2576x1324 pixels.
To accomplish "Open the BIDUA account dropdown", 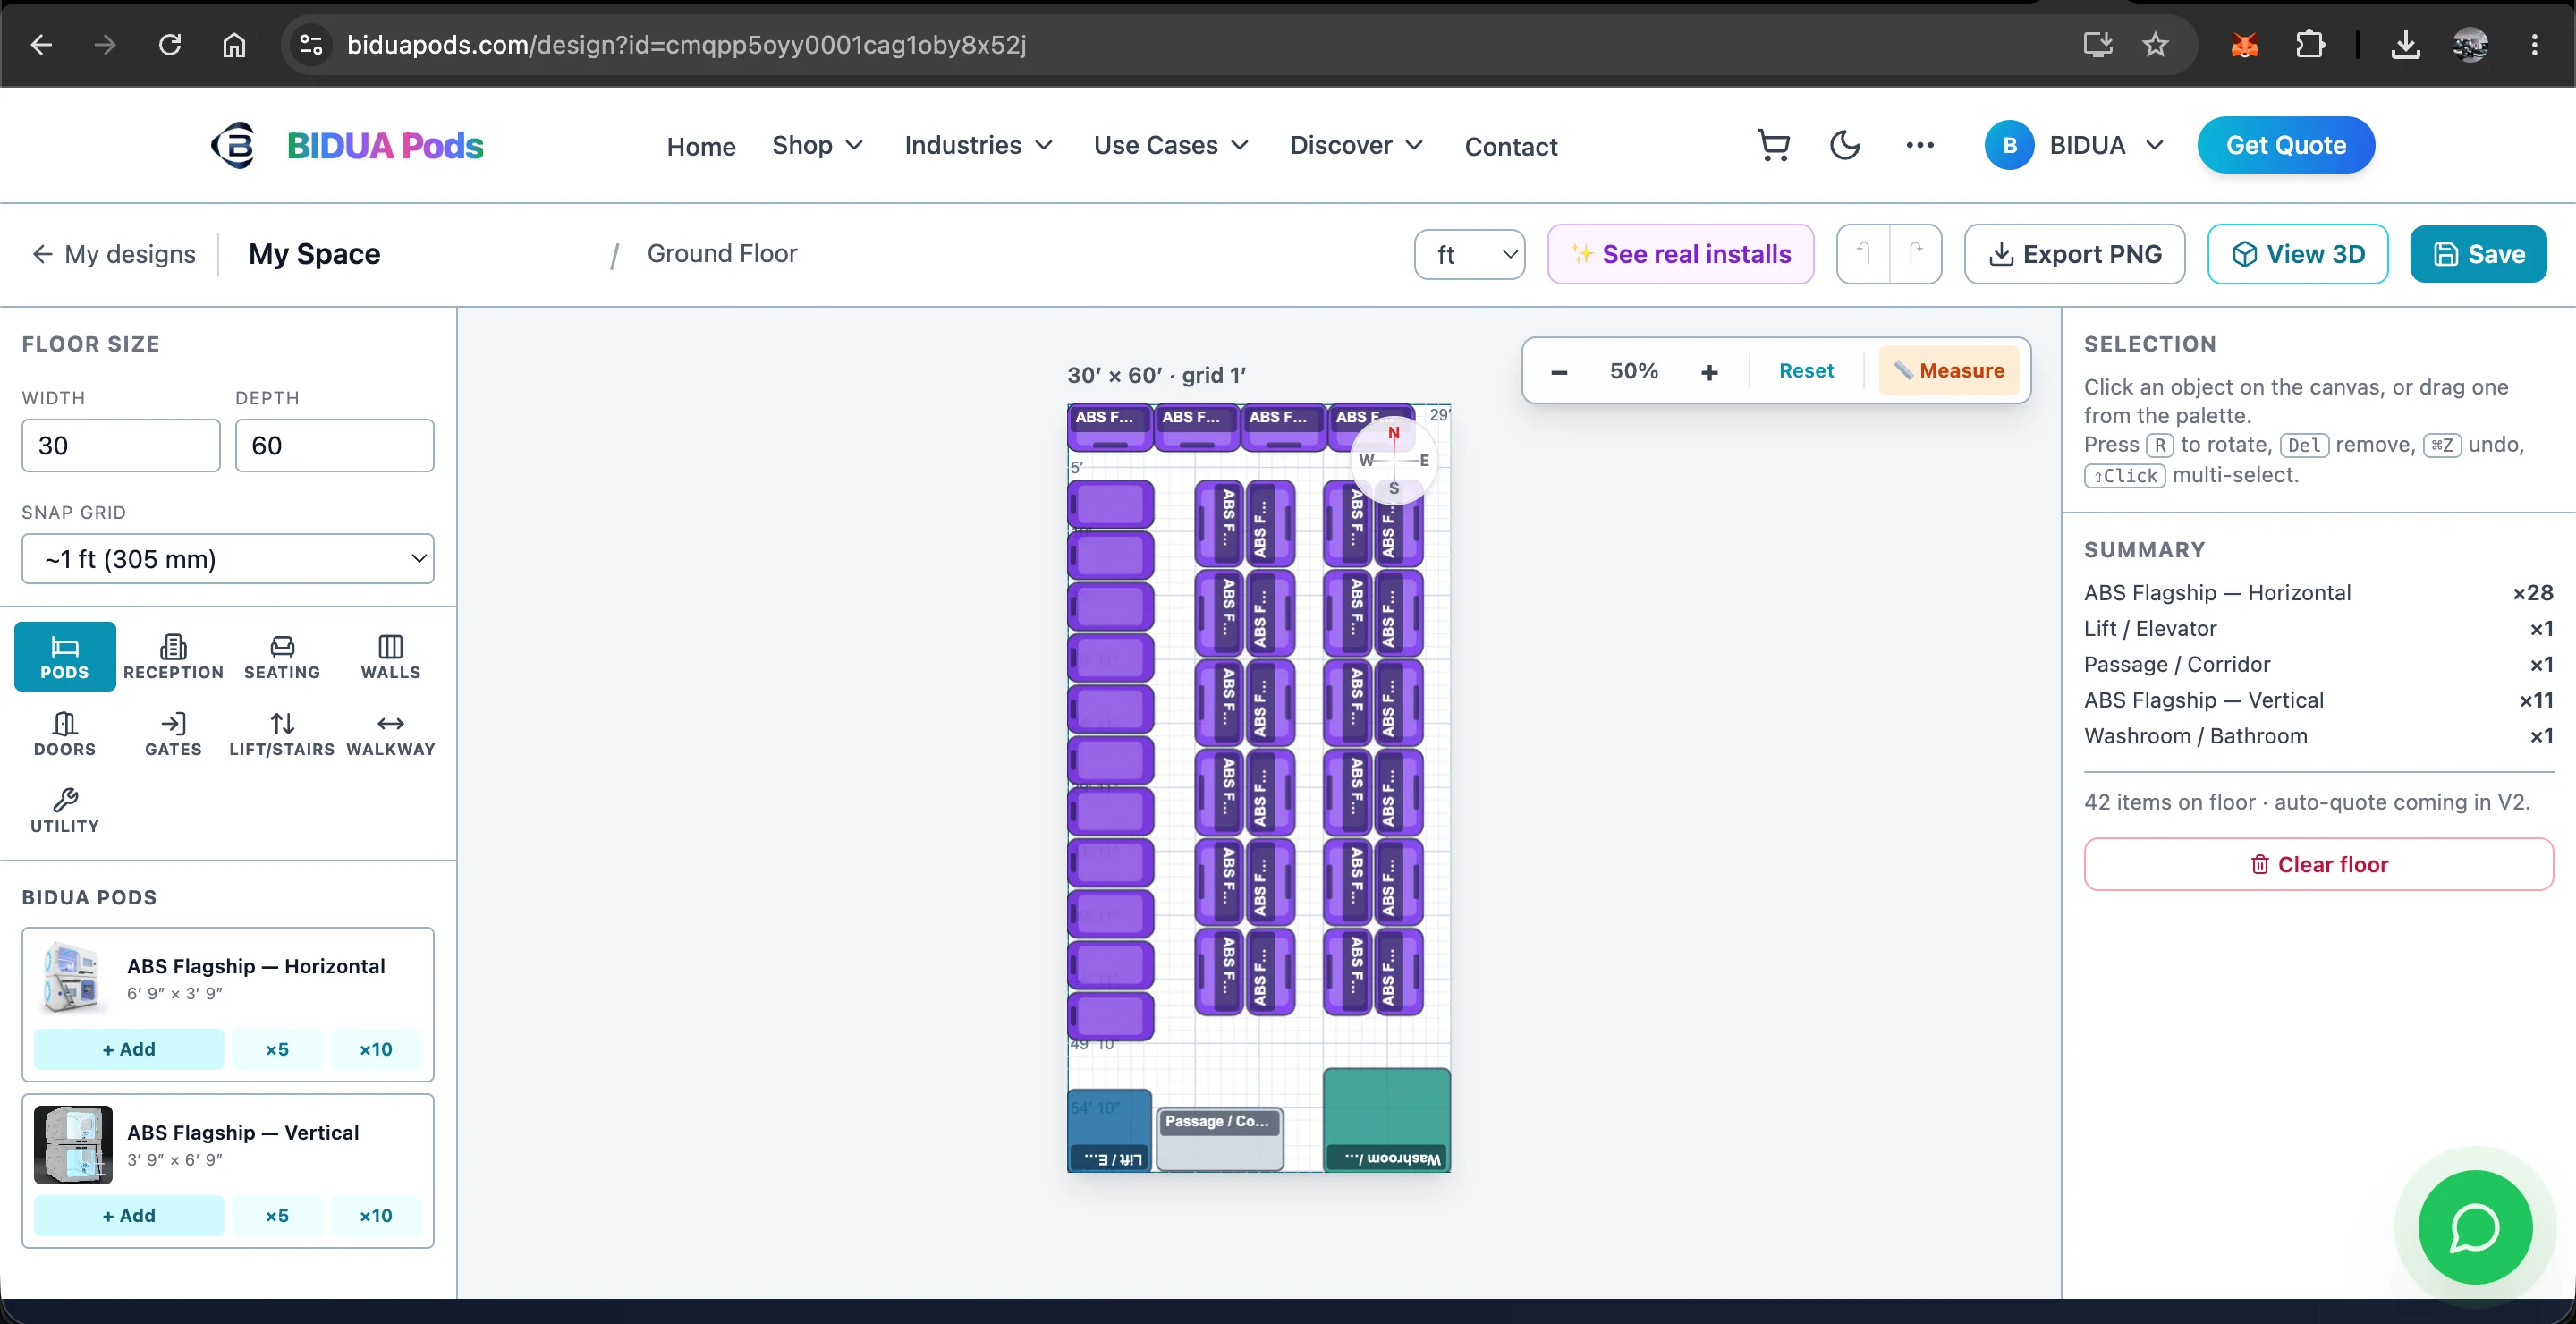I will click(x=2075, y=146).
